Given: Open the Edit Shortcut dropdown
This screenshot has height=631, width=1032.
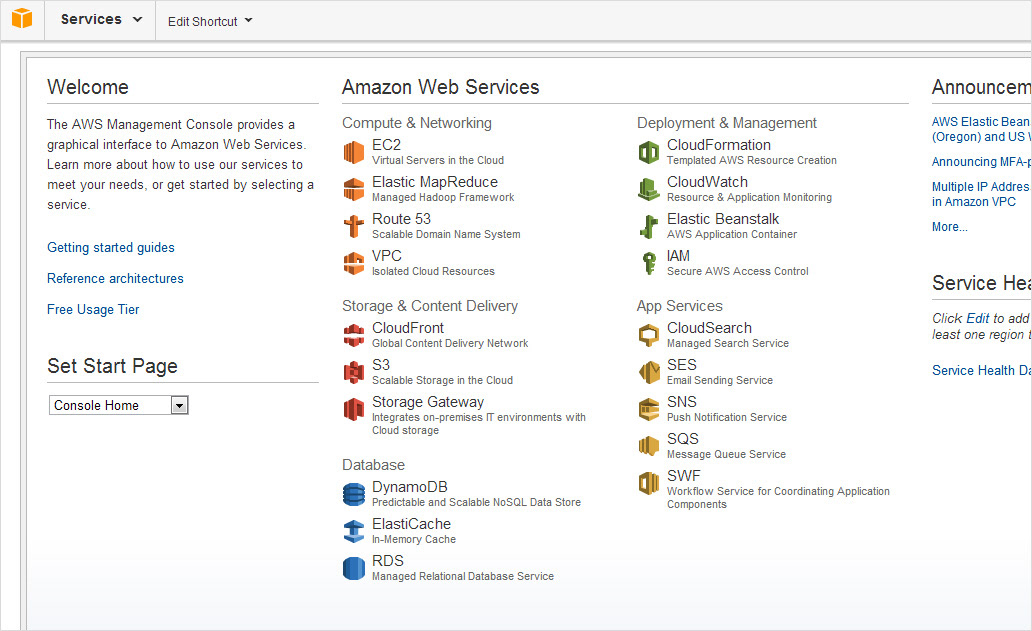Looking at the screenshot, I should tap(210, 21).
